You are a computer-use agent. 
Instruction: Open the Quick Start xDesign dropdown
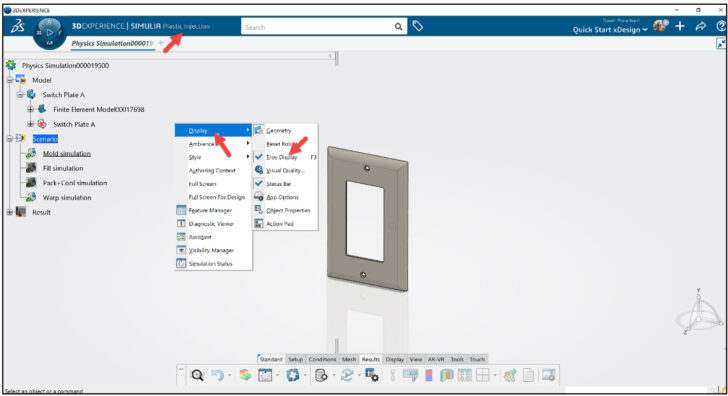[610, 30]
